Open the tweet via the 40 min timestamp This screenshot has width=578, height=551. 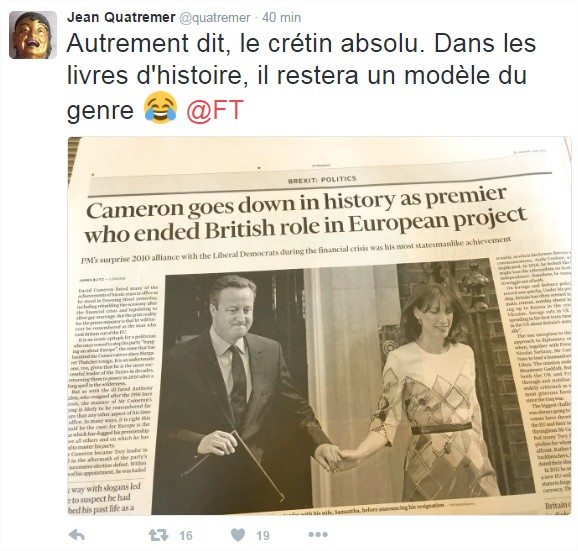tap(282, 18)
